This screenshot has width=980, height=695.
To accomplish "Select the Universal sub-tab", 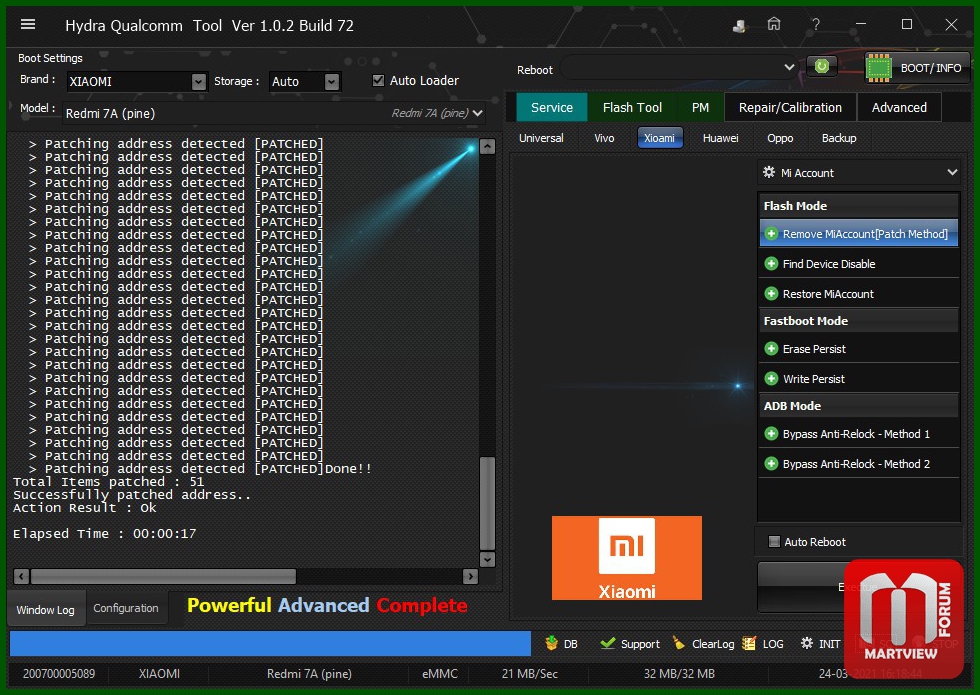I will [x=541, y=138].
